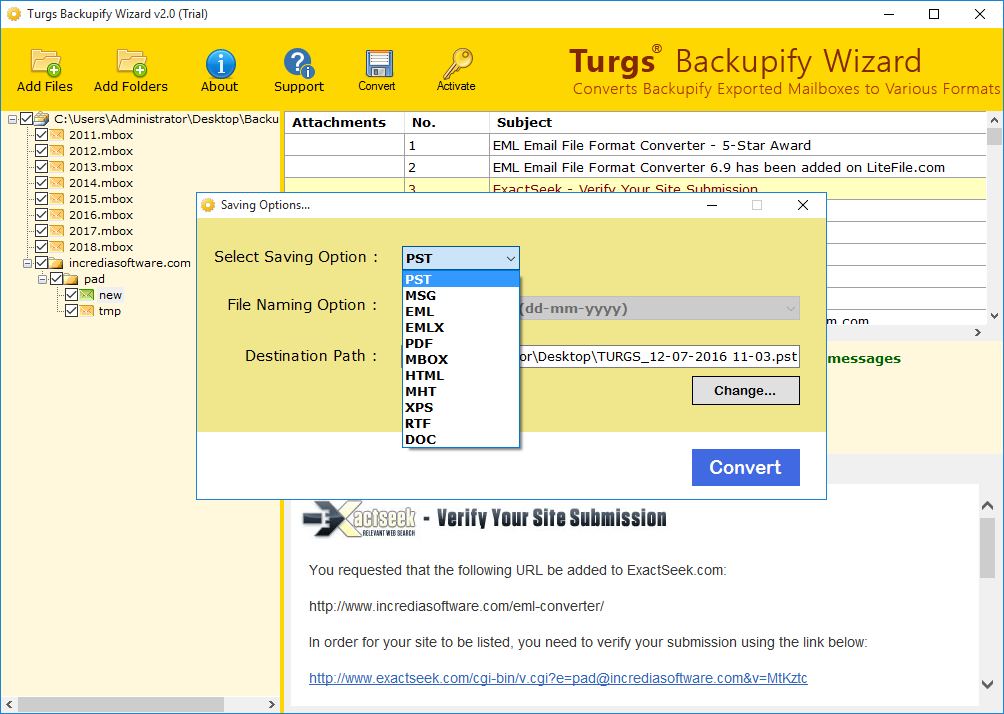The width and height of the screenshot is (1004, 714).
Task: Click the preview pane vertical scrollbar
Action: coord(989,560)
